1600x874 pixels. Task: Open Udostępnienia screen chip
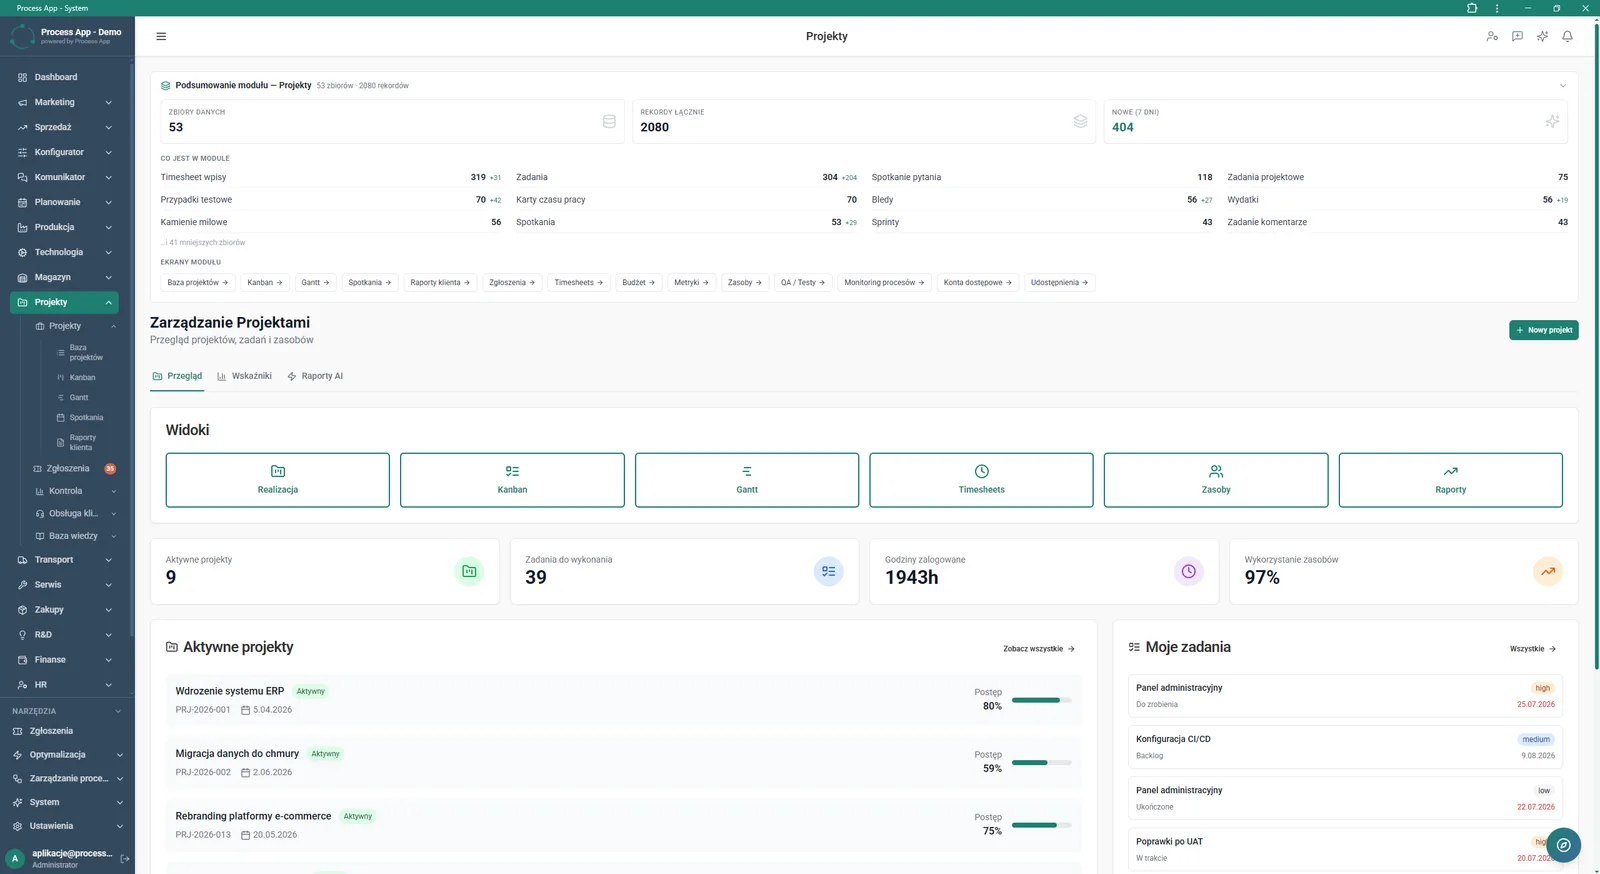pyautogui.click(x=1060, y=283)
